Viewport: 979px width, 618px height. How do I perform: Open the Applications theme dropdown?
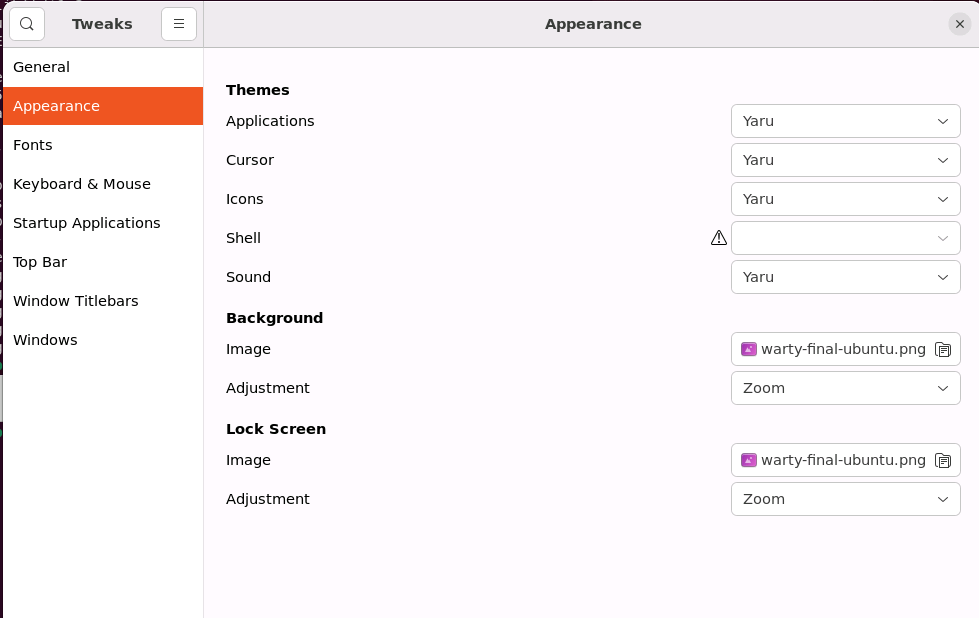845,121
